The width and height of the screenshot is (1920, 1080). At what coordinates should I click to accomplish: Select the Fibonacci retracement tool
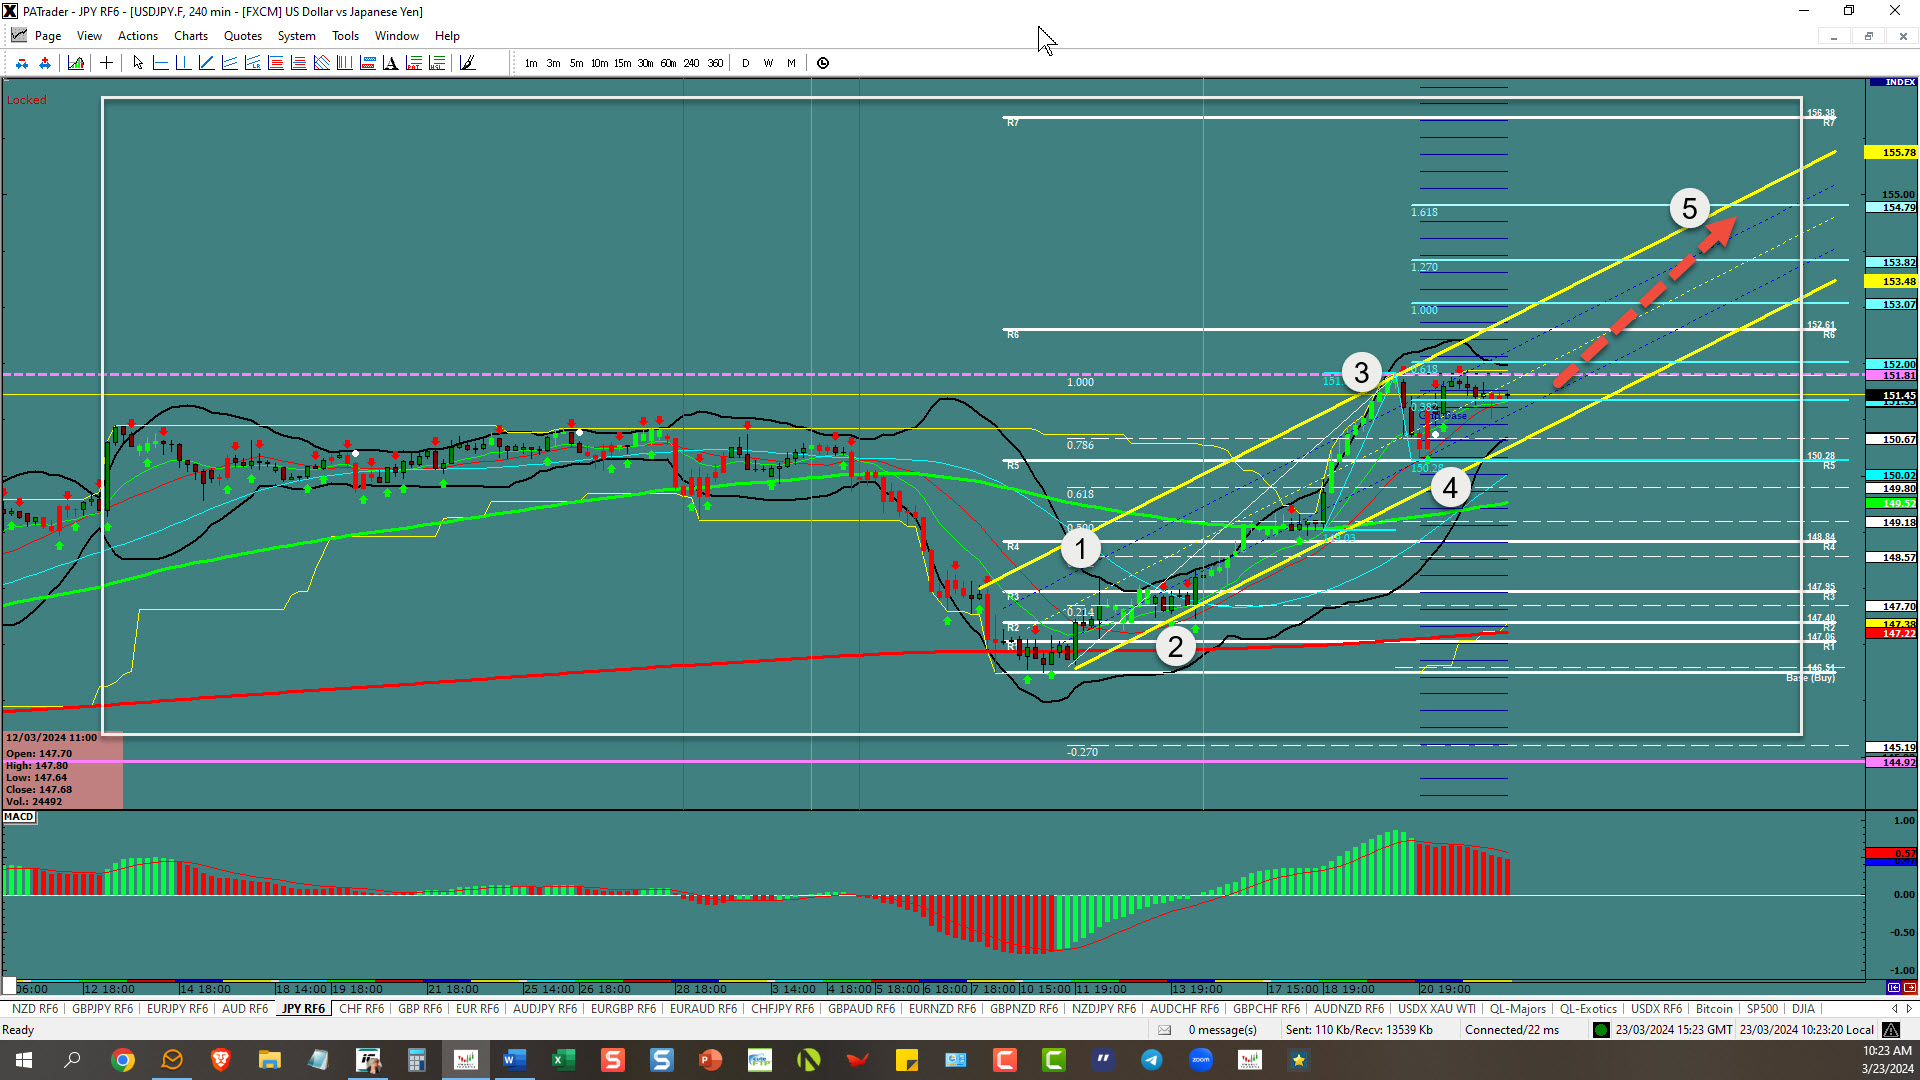[276, 63]
